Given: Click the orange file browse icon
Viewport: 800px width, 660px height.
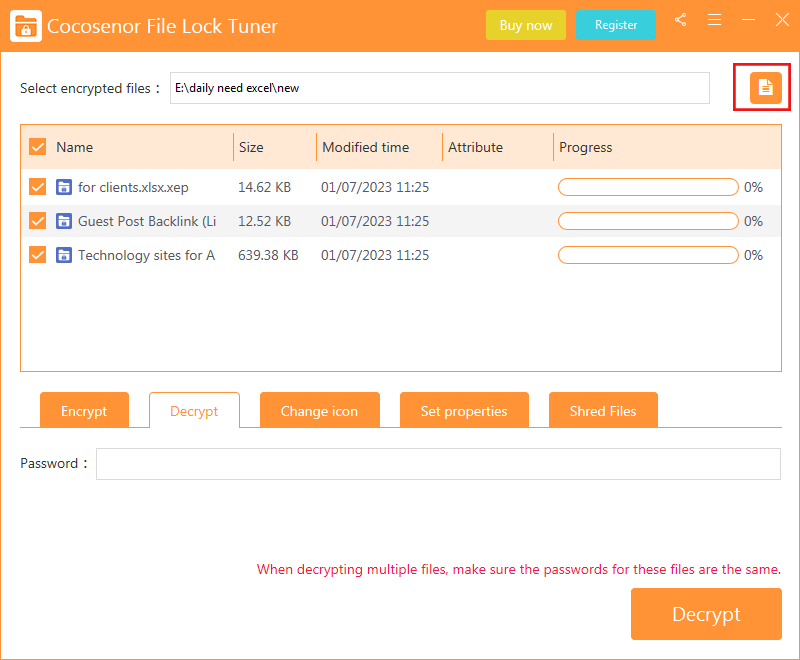Looking at the screenshot, I should [x=765, y=88].
